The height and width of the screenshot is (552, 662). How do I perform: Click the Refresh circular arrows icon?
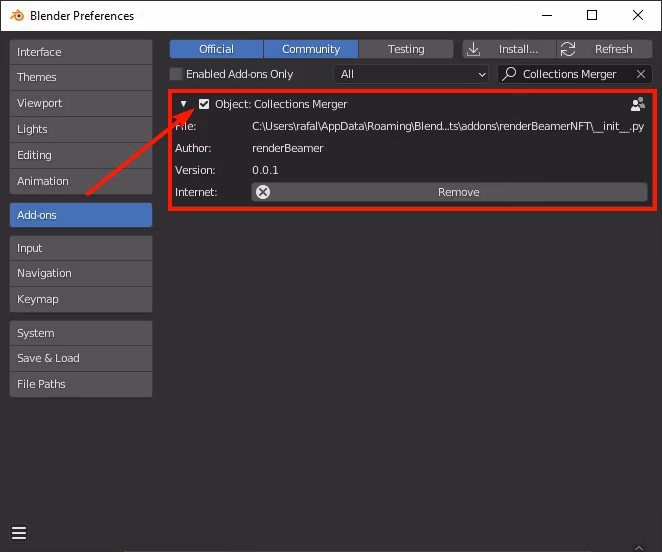coord(568,49)
